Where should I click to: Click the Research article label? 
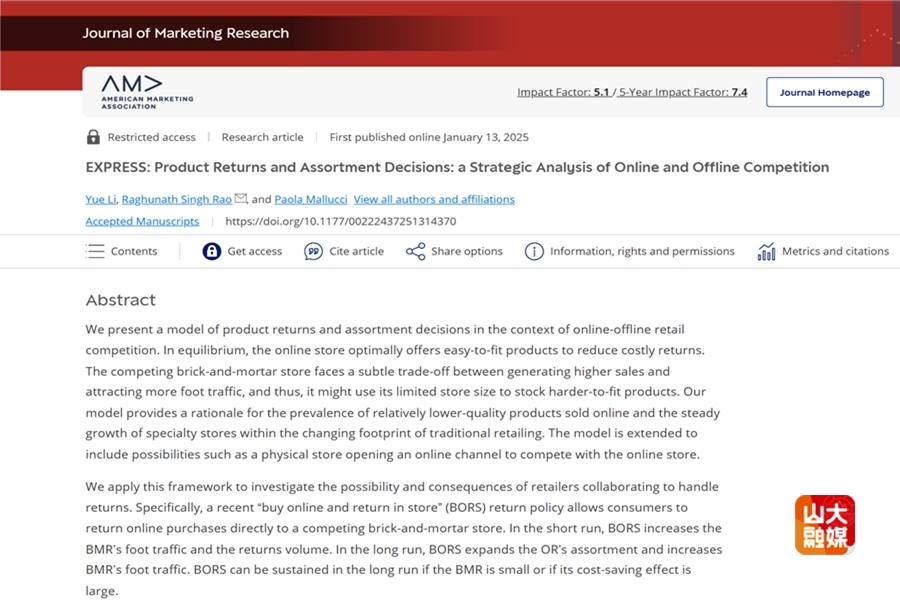262,137
